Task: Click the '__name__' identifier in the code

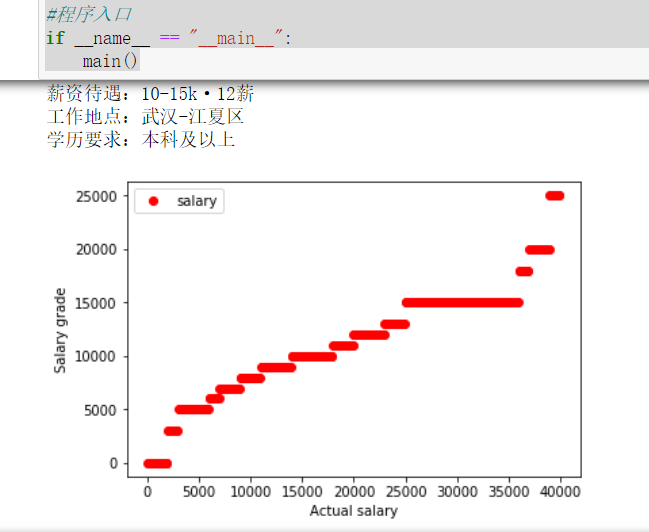Action: click(x=112, y=39)
